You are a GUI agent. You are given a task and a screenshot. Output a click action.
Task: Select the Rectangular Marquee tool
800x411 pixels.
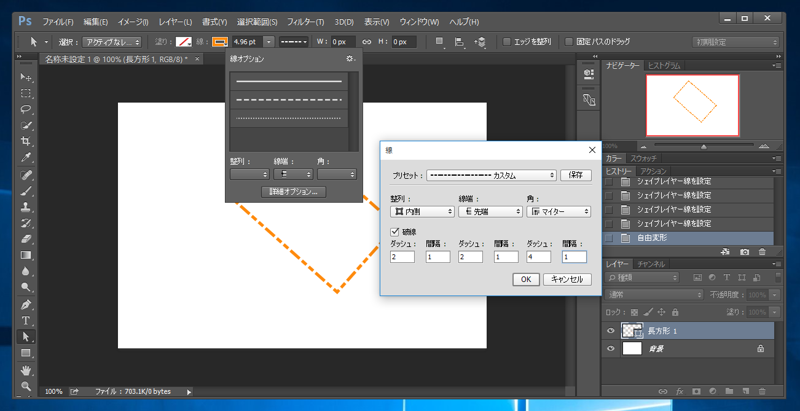(x=26, y=93)
